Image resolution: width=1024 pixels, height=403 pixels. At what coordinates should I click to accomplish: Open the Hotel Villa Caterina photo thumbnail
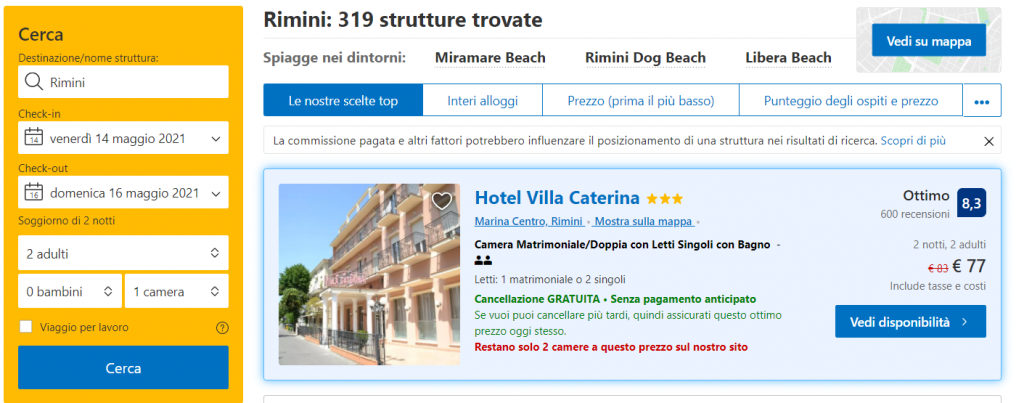[369, 274]
